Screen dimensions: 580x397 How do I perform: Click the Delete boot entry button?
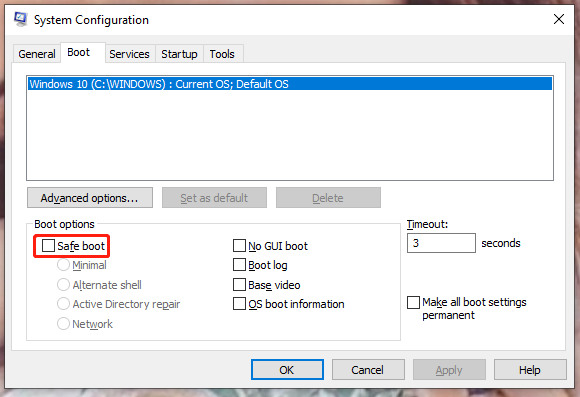(328, 198)
